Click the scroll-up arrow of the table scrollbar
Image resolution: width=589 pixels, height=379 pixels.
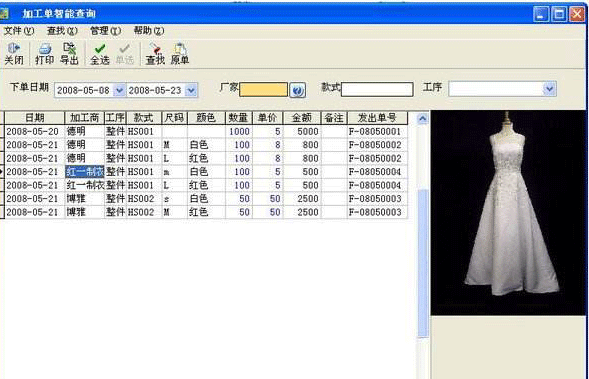tap(423, 119)
